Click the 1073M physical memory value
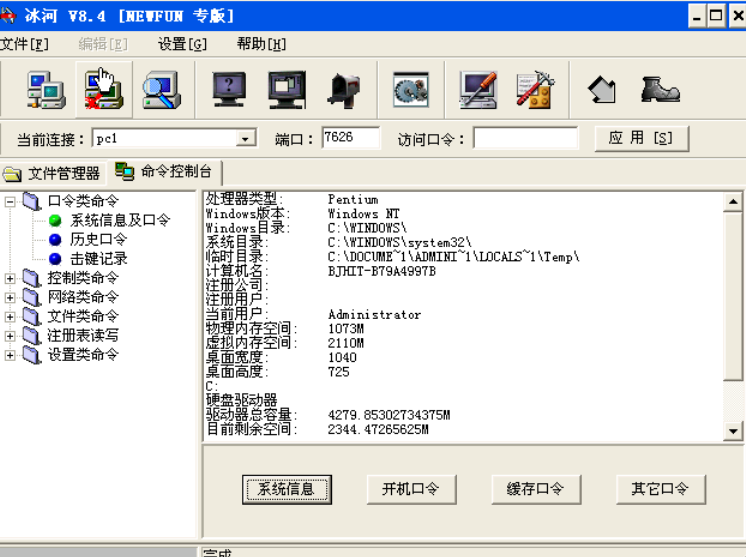This screenshot has height=557, width=746. [346, 329]
